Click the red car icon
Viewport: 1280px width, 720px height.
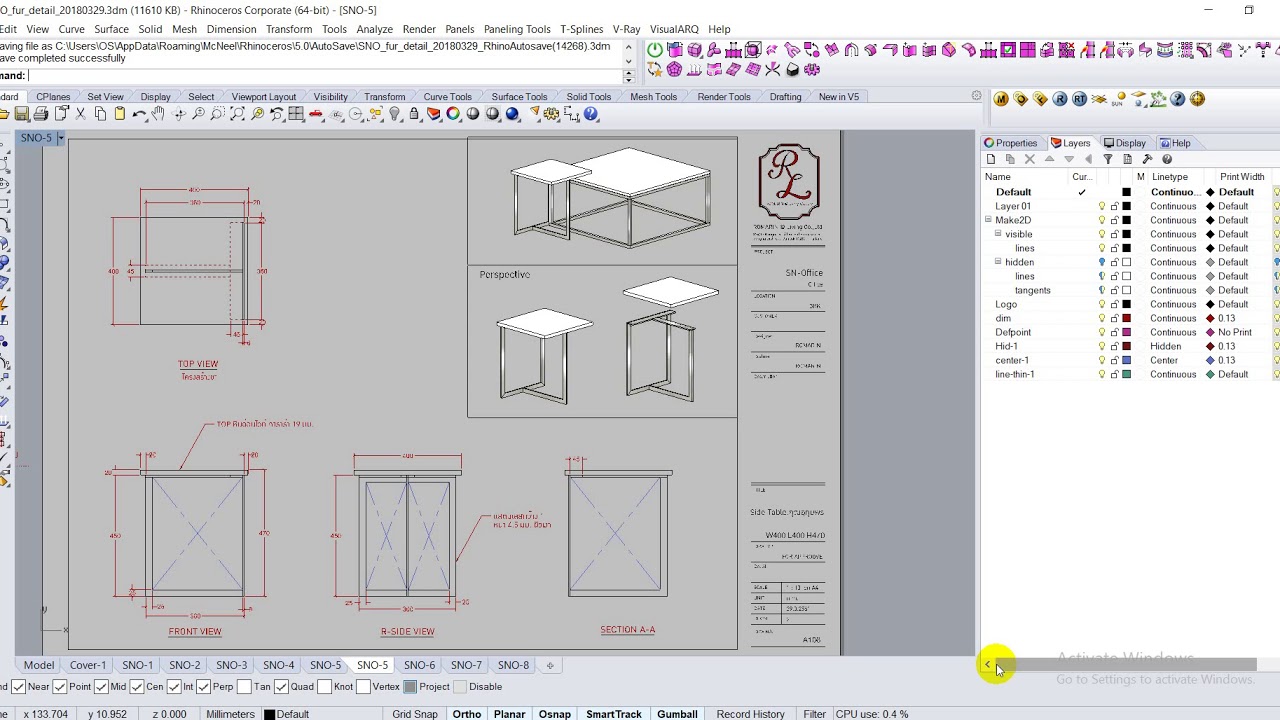(x=316, y=114)
